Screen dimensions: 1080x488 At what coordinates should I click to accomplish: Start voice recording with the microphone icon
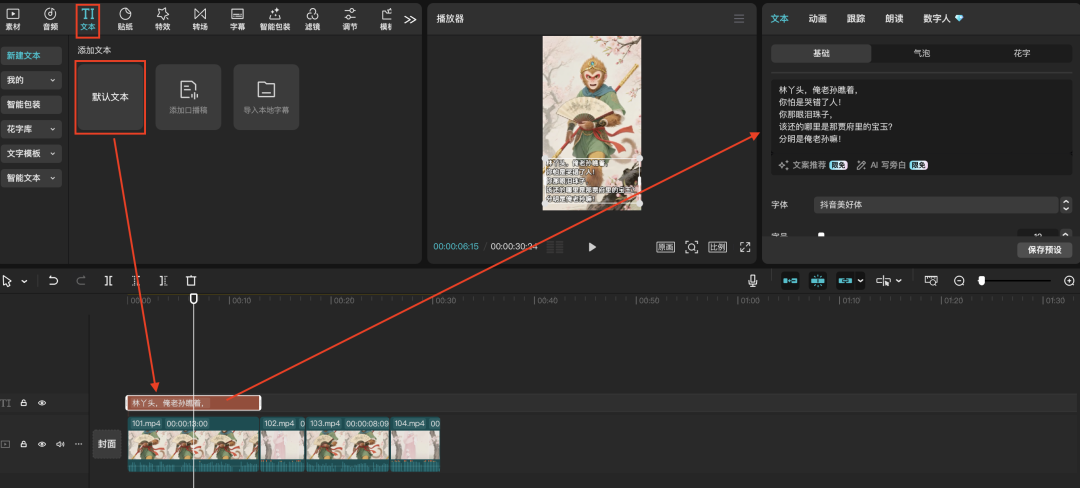tap(752, 281)
